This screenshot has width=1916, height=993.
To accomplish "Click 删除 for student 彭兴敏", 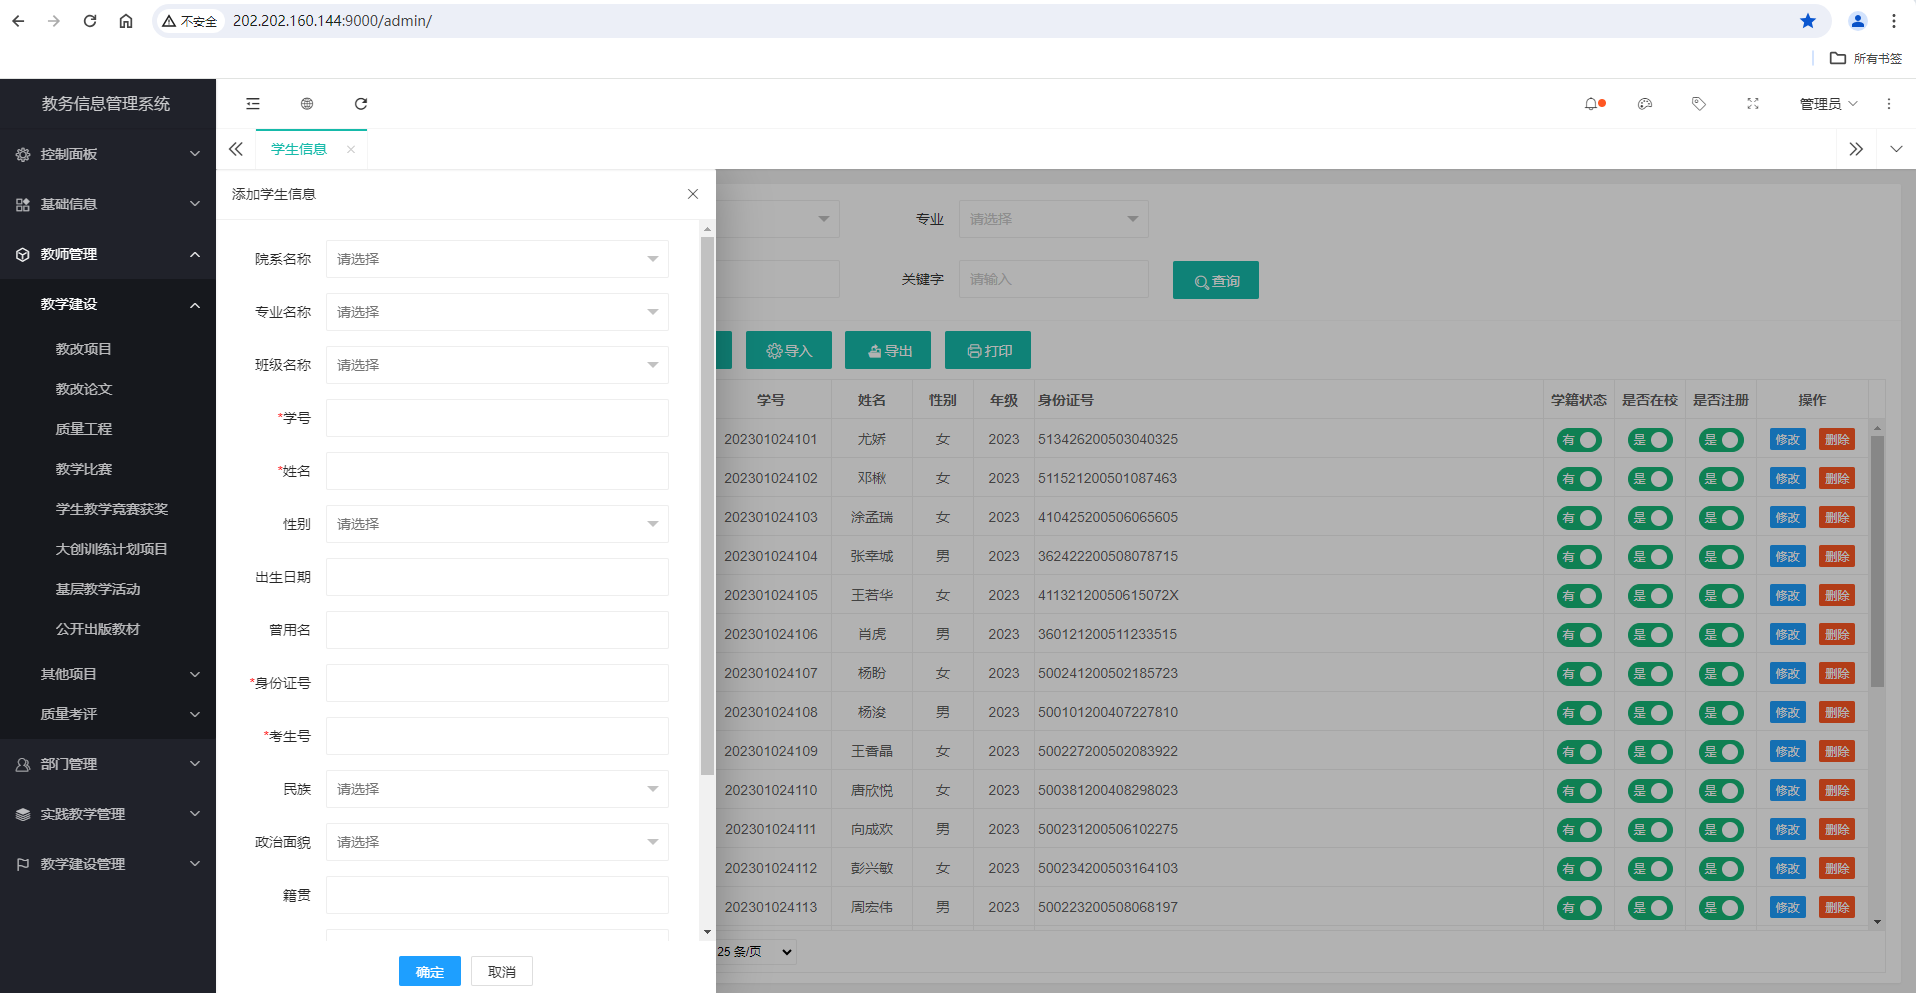I will (1837, 869).
